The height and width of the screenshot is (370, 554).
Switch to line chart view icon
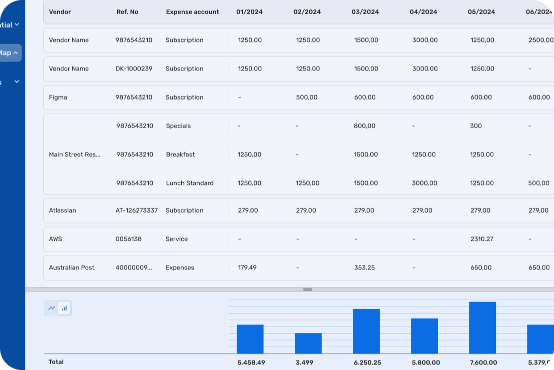pyautogui.click(x=52, y=308)
